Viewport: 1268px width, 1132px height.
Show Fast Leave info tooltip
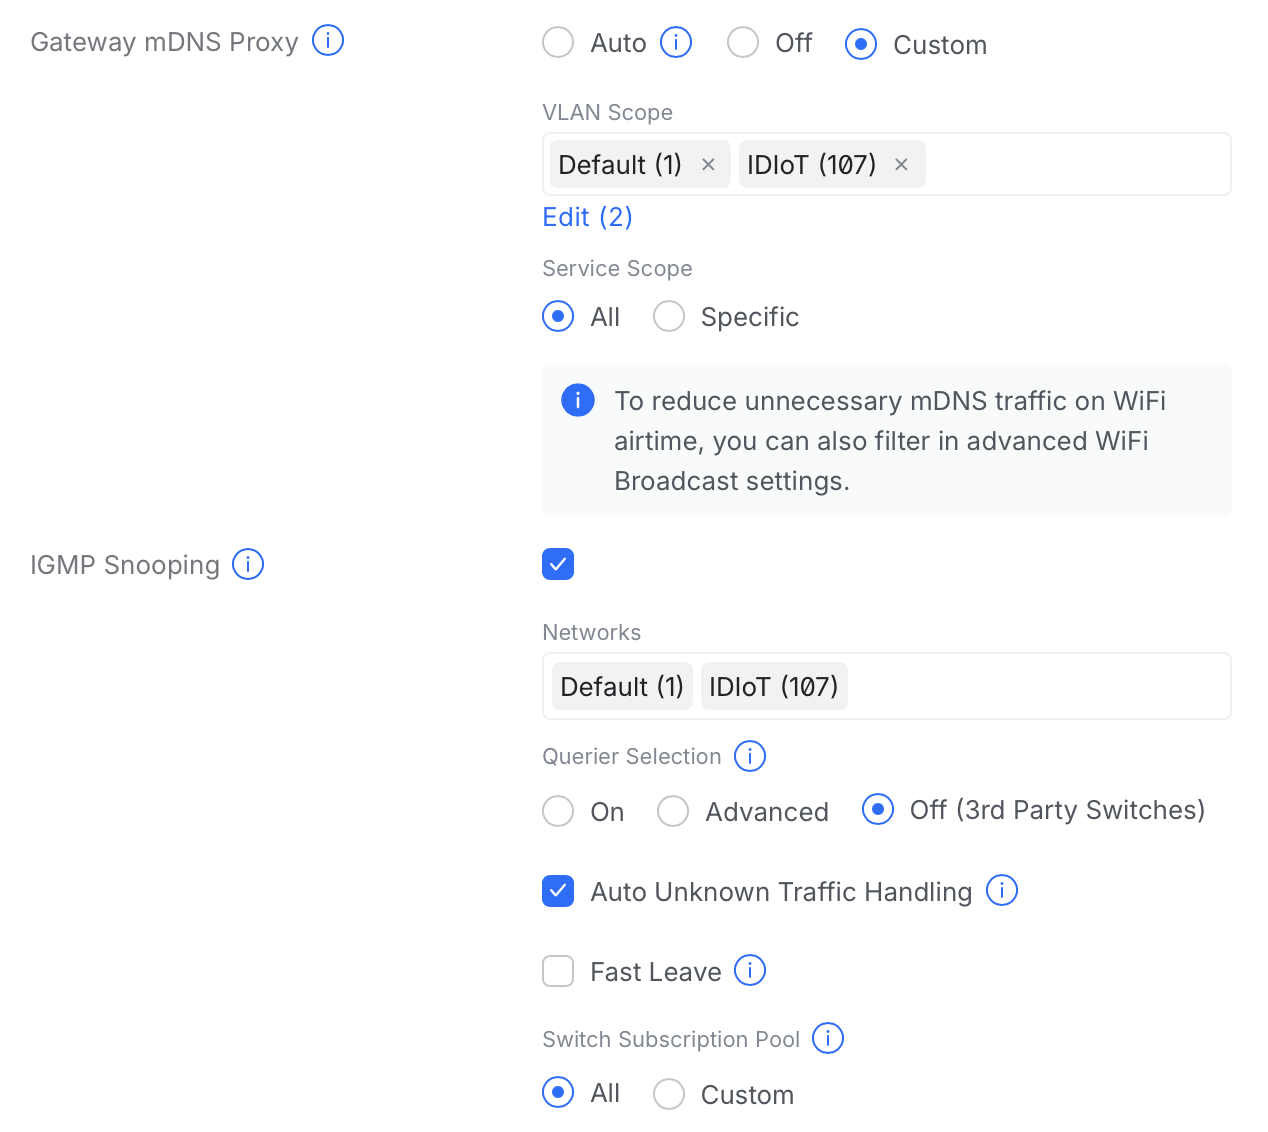tap(750, 970)
